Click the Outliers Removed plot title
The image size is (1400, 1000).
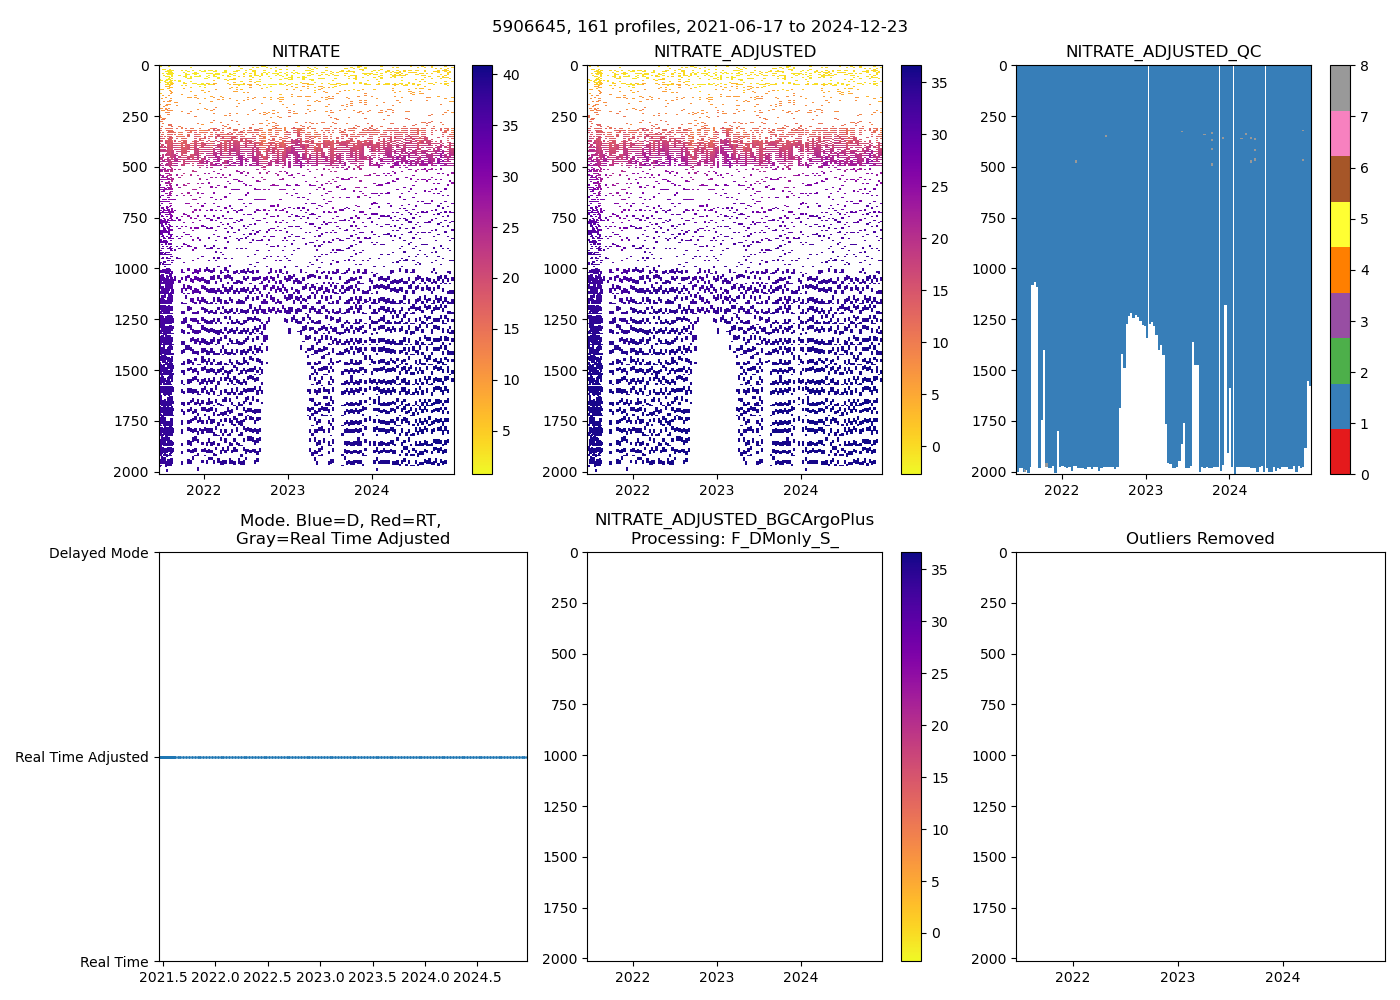tap(1200, 539)
